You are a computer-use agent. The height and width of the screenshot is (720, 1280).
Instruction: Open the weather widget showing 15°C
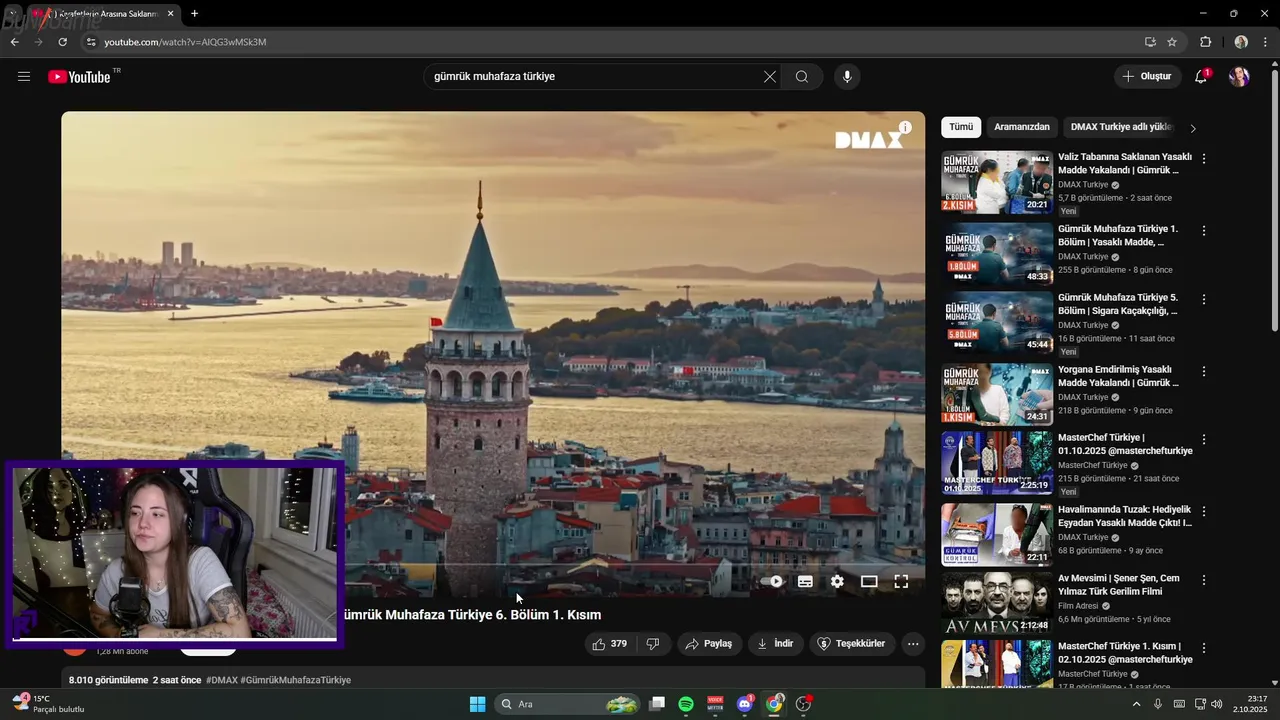[x=48, y=704]
